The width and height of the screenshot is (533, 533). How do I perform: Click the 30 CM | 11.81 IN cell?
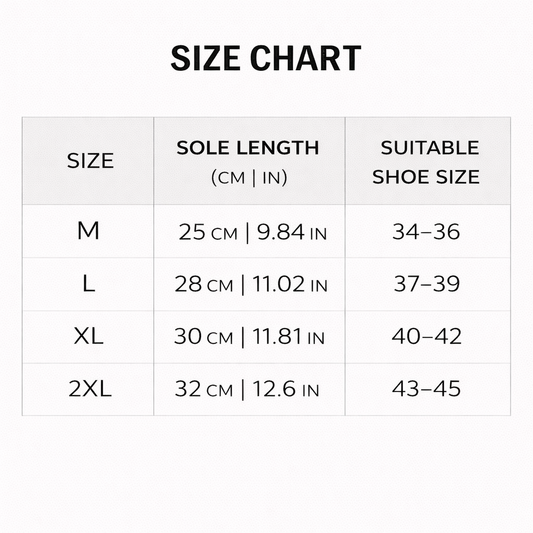pos(249,337)
